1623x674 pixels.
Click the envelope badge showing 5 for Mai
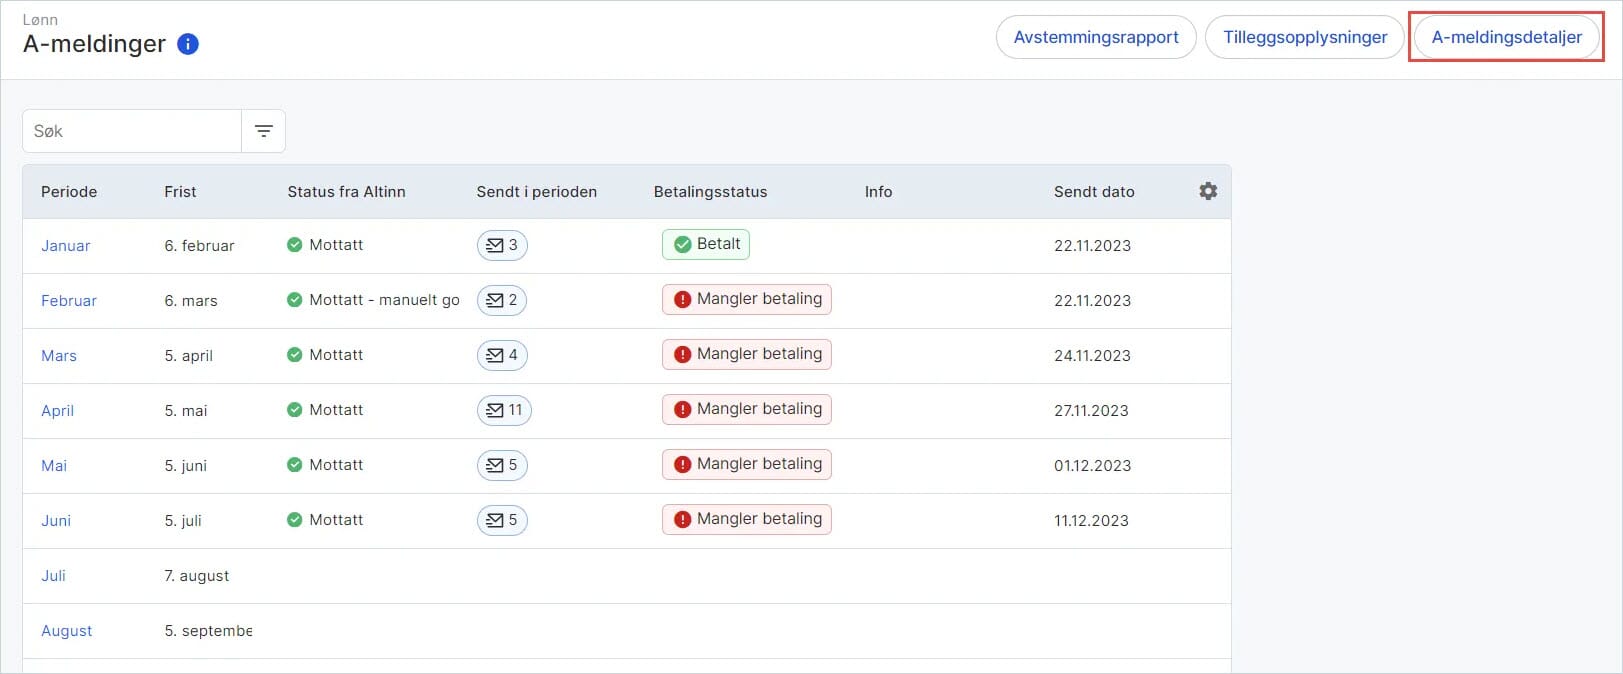click(x=502, y=465)
